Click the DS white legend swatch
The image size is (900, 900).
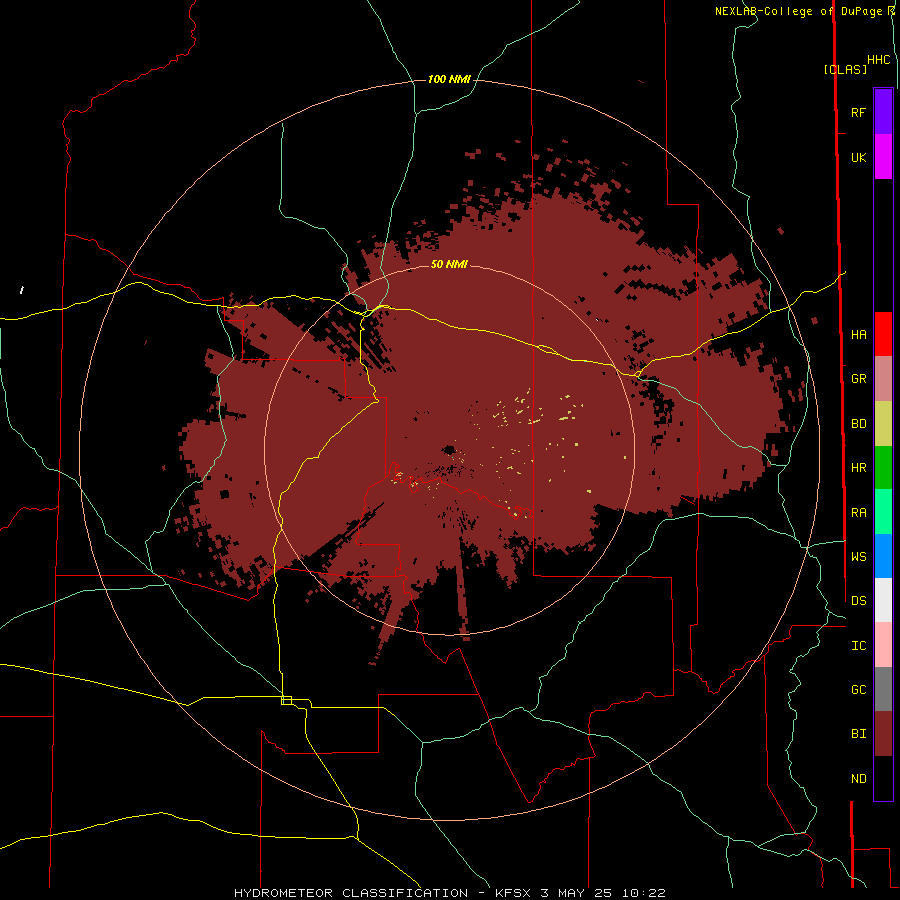(x=883, y=600)
